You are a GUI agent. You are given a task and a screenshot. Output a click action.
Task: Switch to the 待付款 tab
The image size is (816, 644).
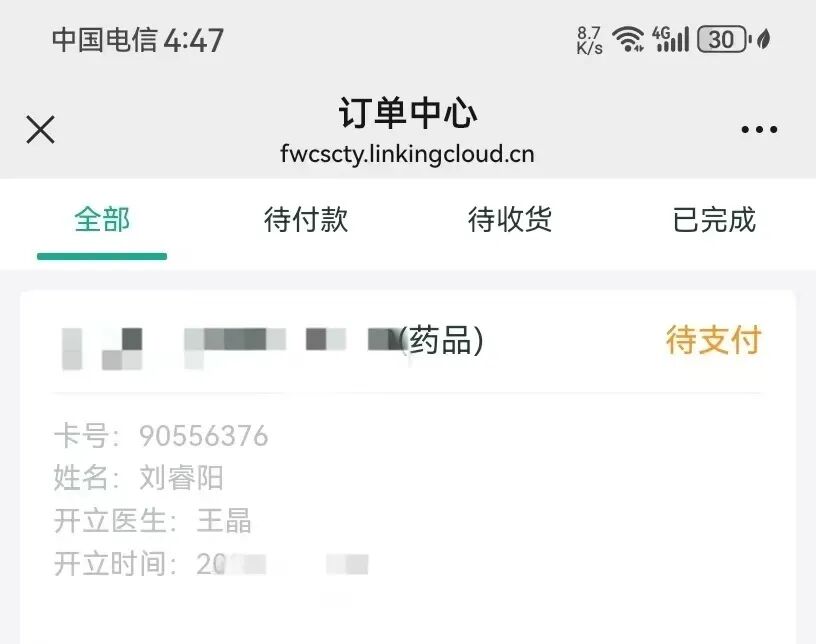pyautogui.click(x=306, y=219)
